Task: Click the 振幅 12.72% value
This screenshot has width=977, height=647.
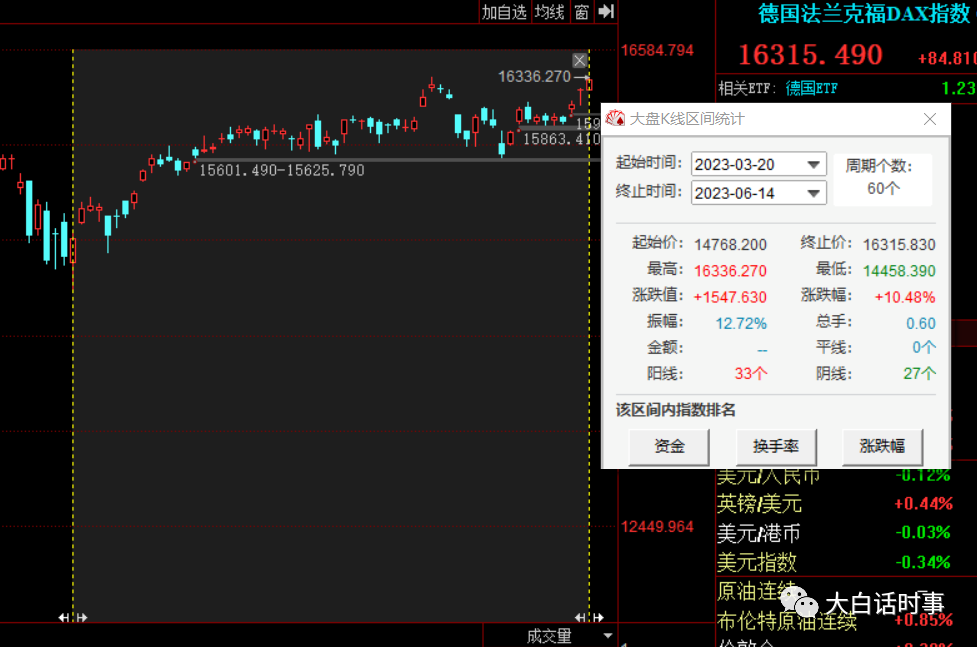Action: [741, 324]
